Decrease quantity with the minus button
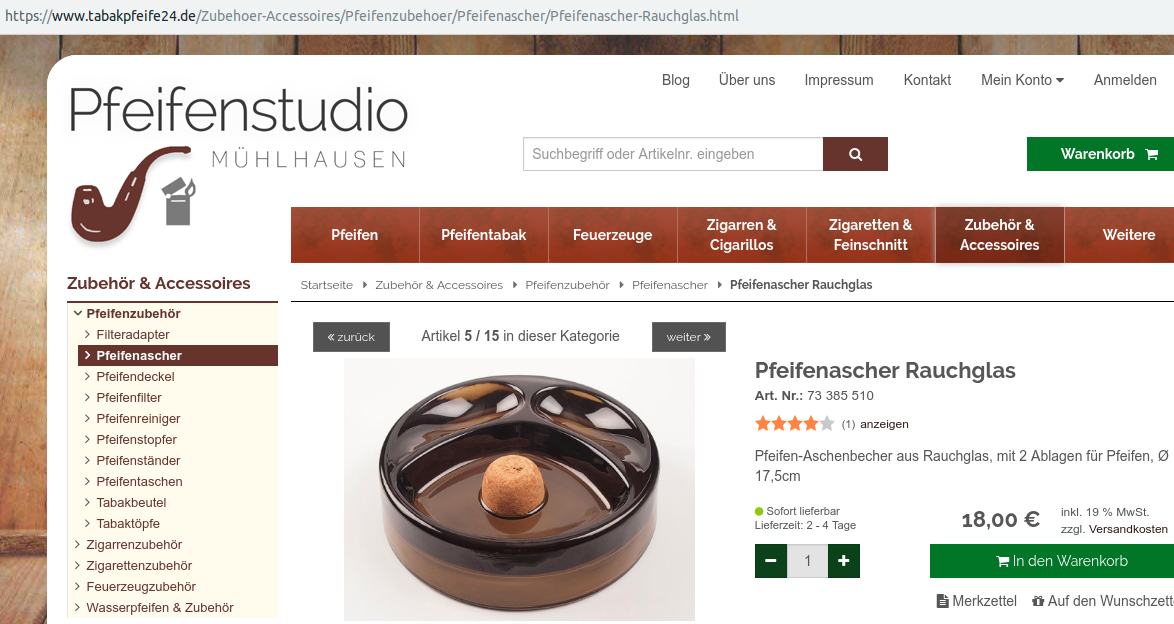 (770, 561)
